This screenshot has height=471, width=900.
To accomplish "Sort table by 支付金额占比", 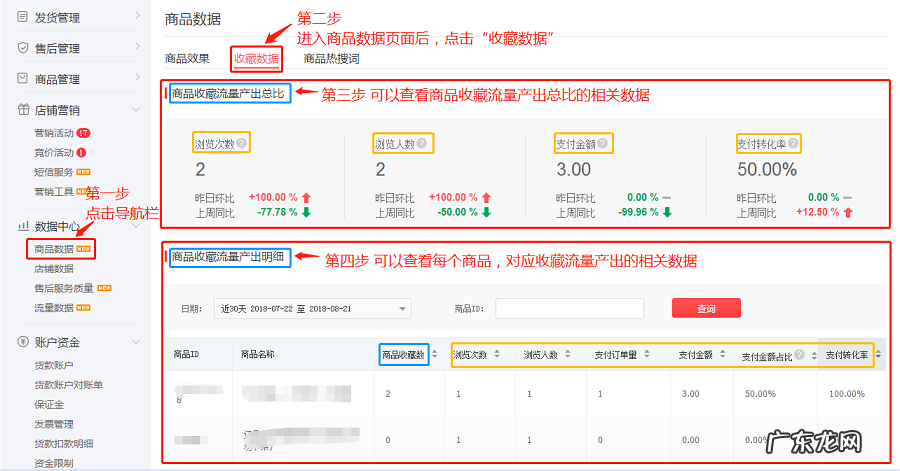I will click(x=814, y=356).
